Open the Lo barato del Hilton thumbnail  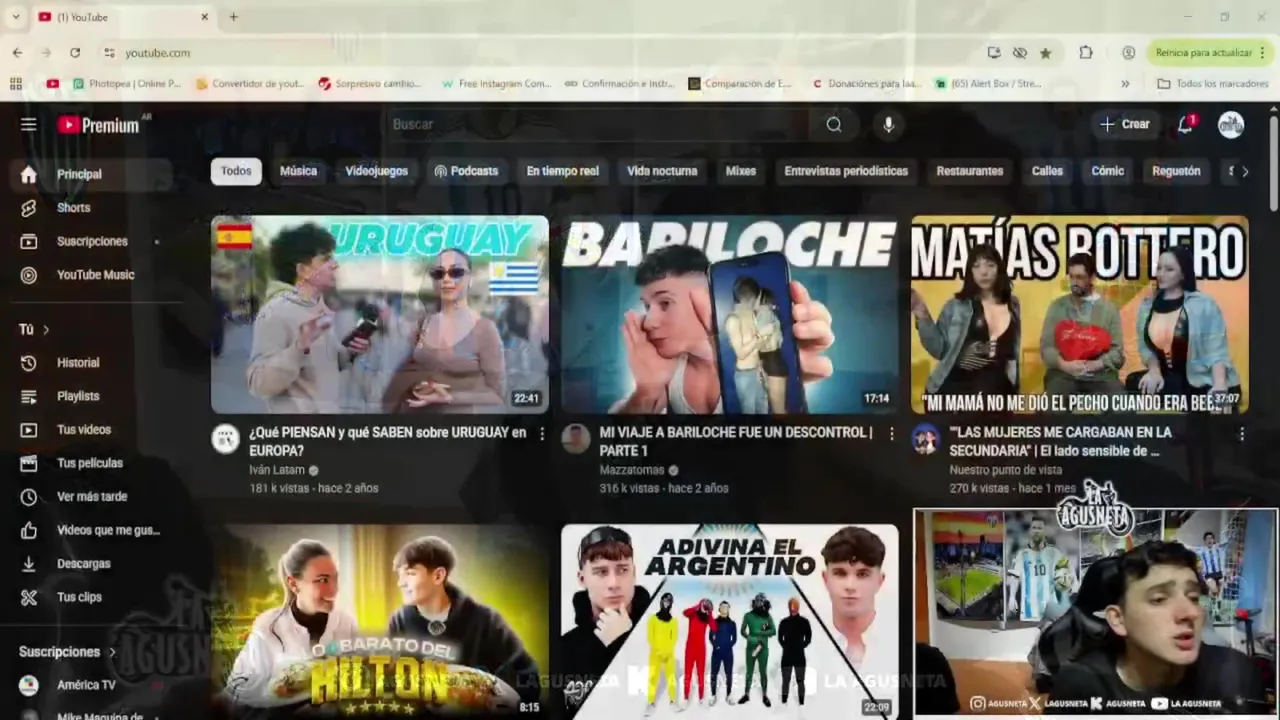point(380,620)
